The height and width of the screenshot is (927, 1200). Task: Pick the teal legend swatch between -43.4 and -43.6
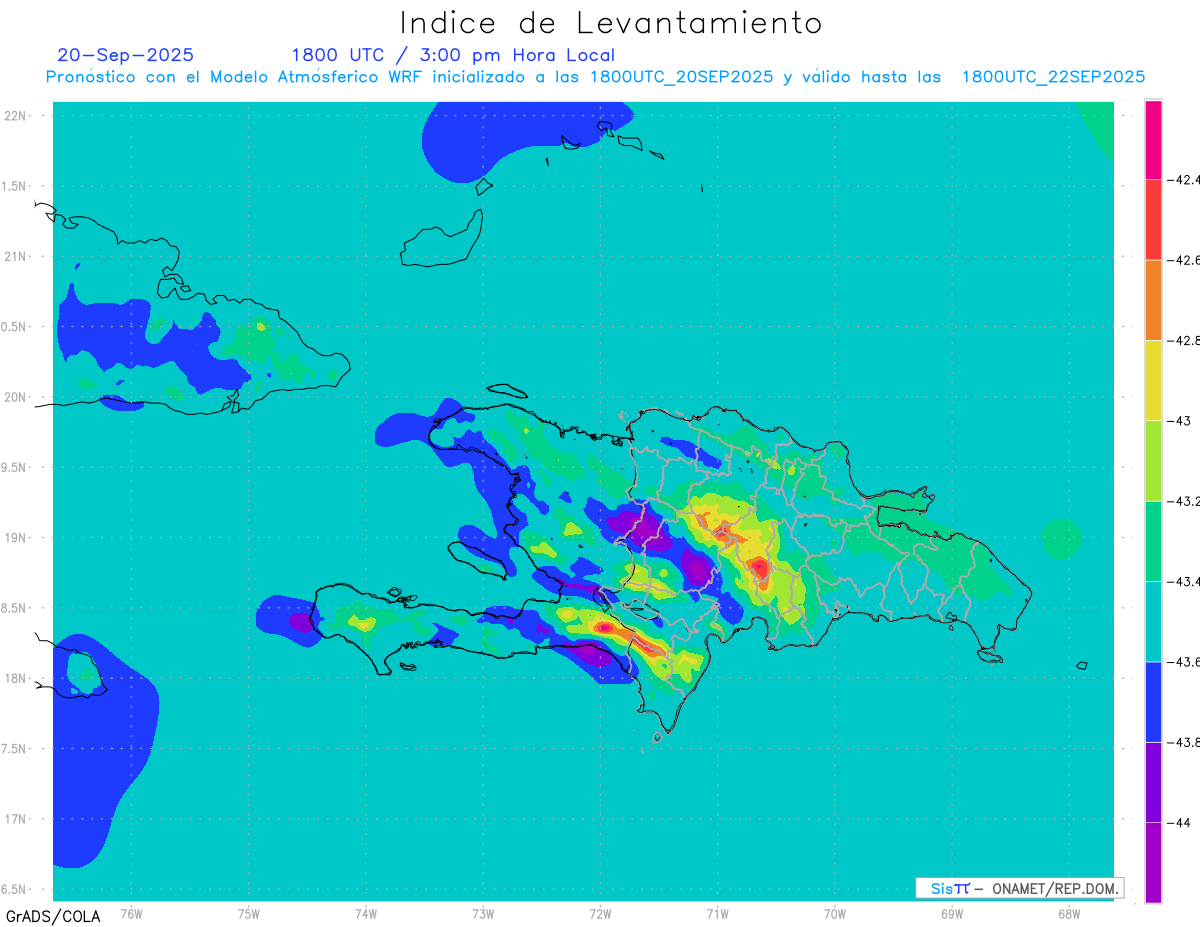tap(1153, 621)
